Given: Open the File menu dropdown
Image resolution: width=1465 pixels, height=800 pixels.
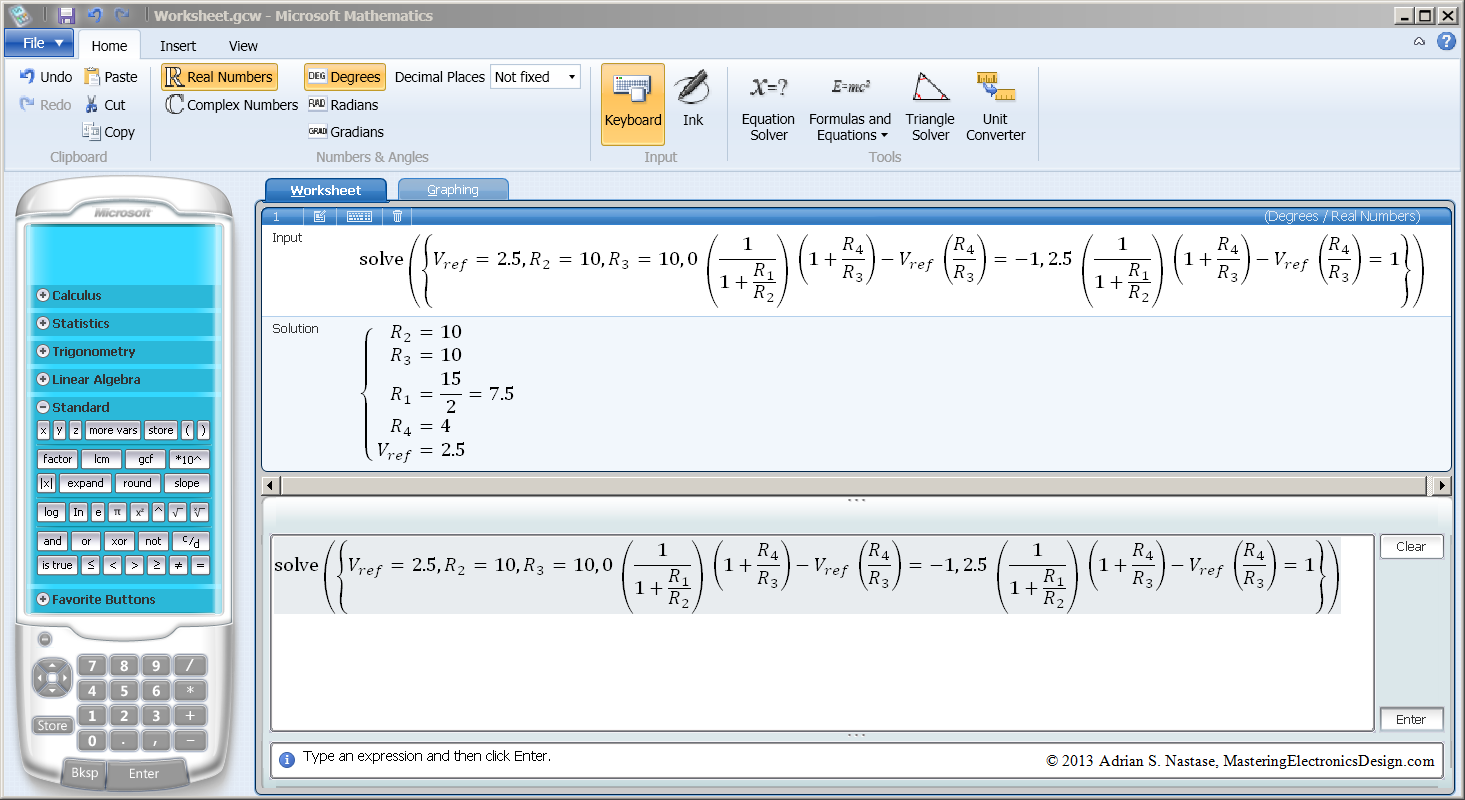Looking at the screenshot, I should [x=39, y=43].
